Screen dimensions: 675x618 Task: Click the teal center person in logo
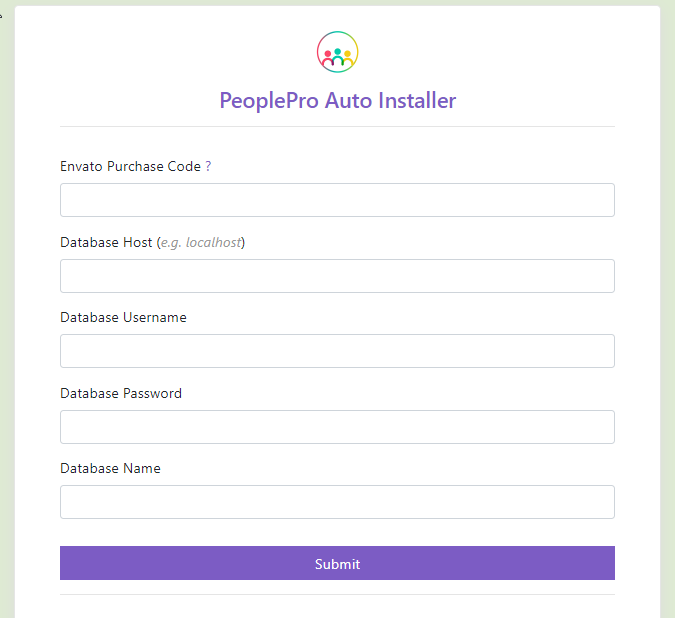pyautogui.click(x=337, y=55)
